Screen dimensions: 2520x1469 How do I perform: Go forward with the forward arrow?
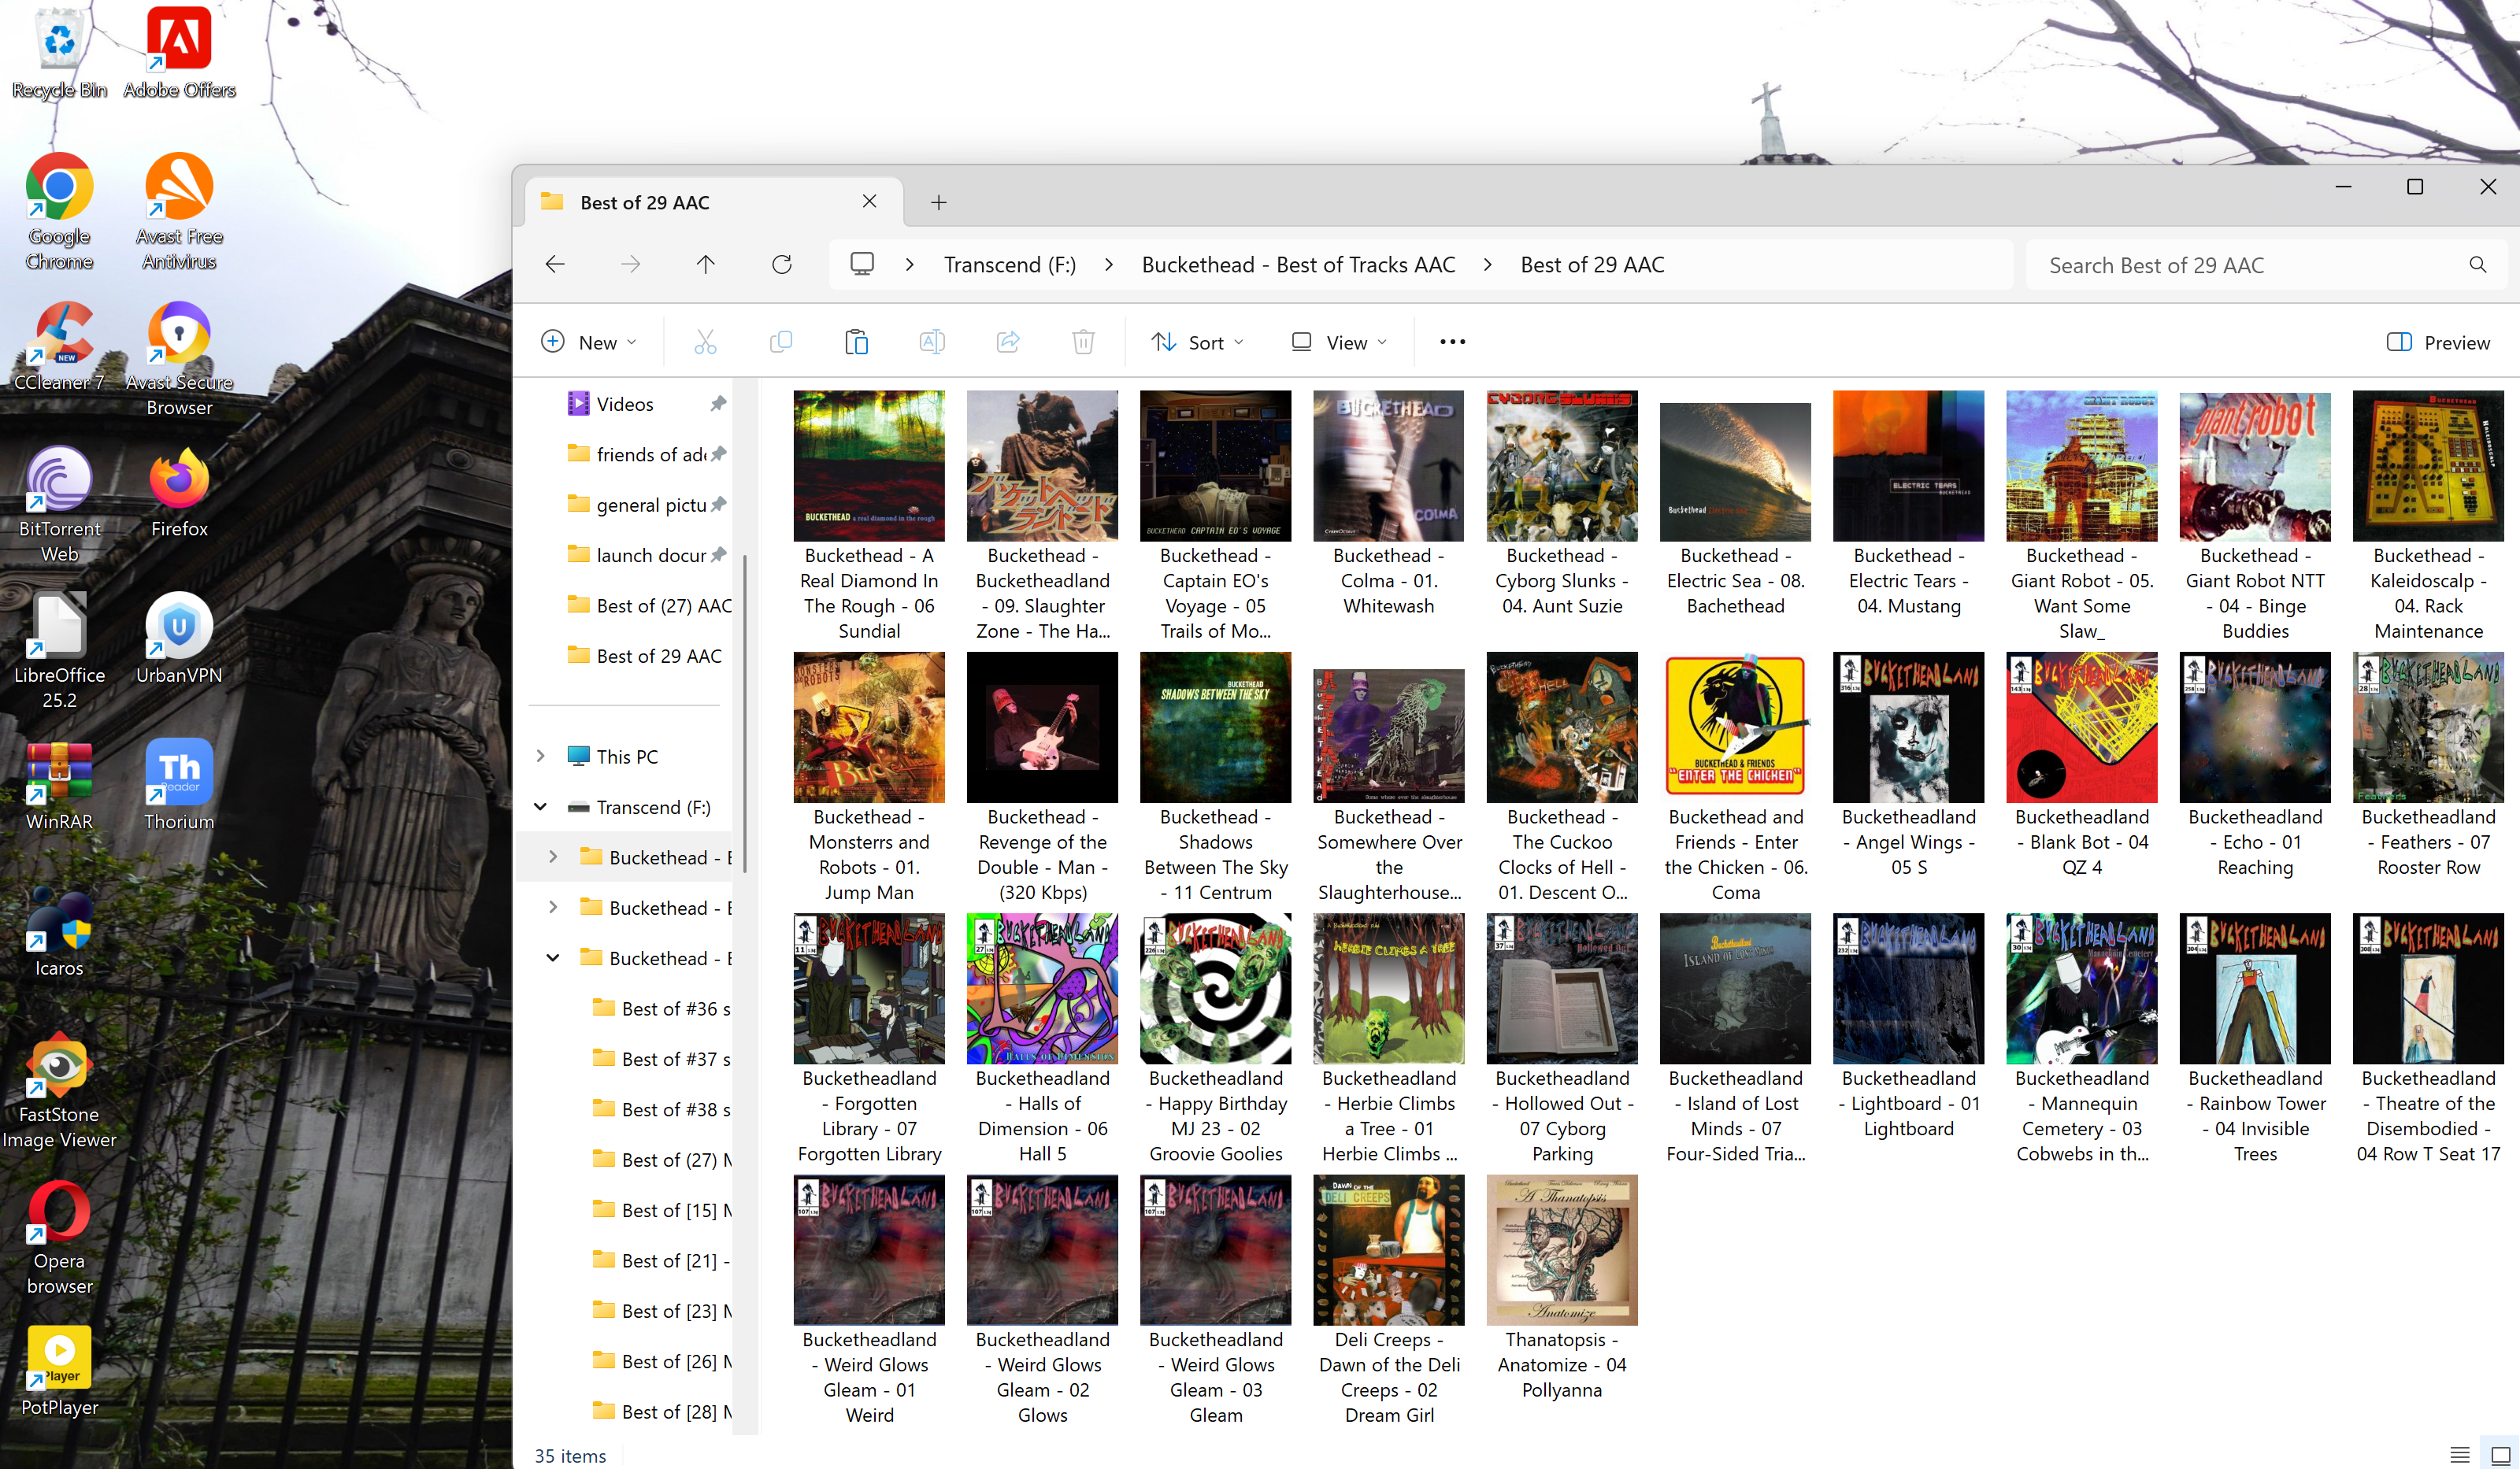[x=630, y=264]
